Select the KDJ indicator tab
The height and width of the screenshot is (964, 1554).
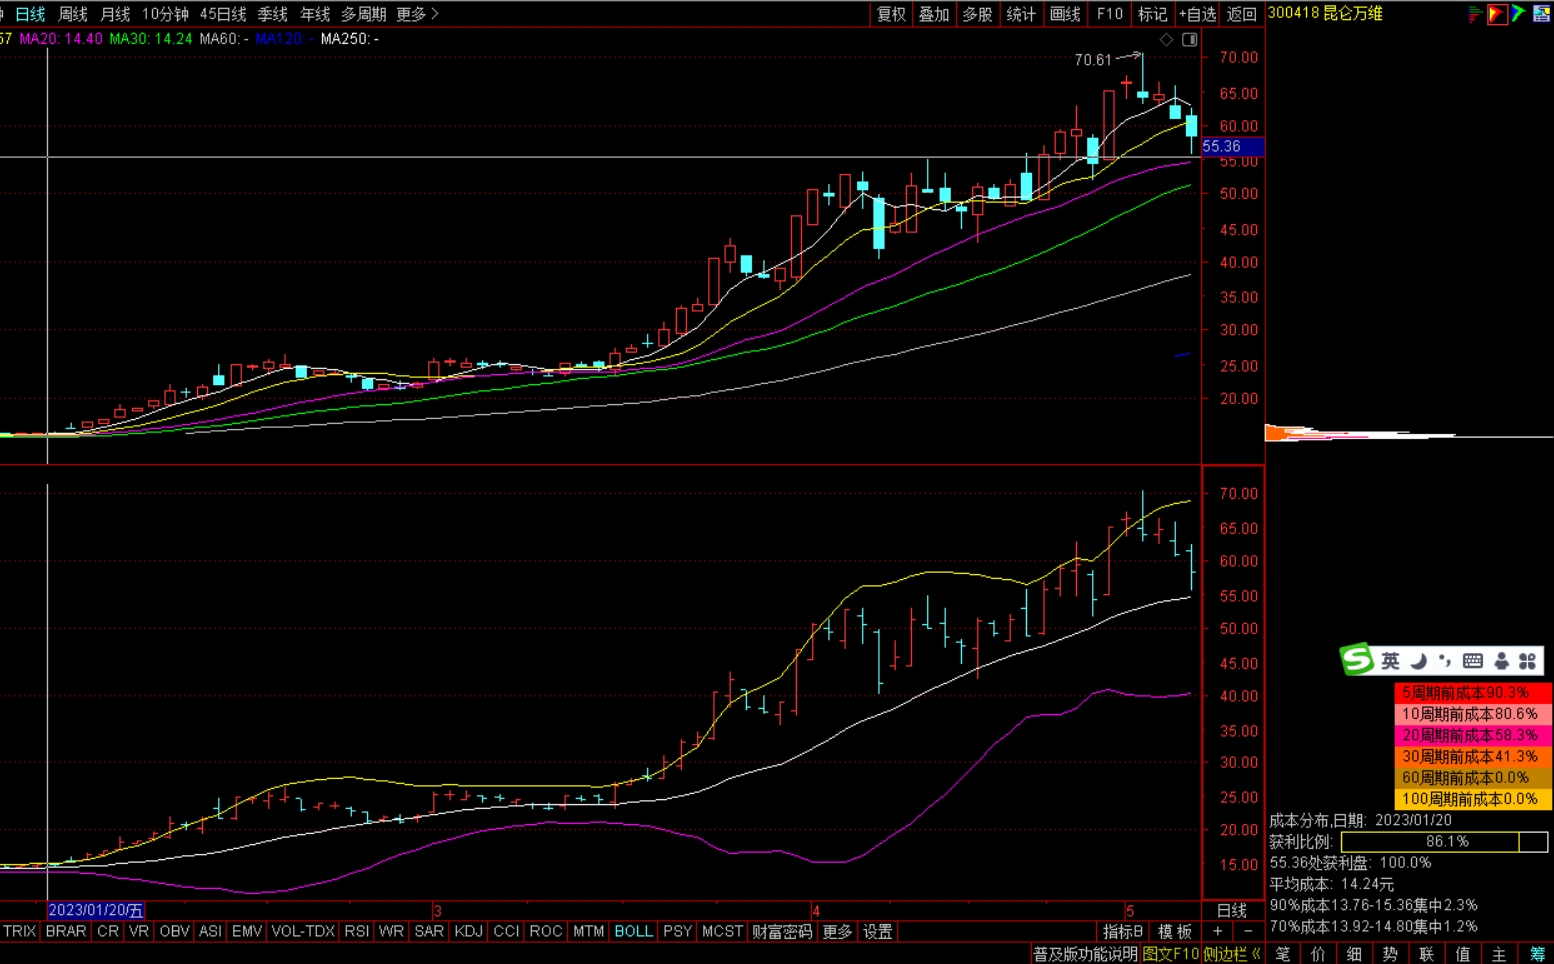tap(468, 932)
